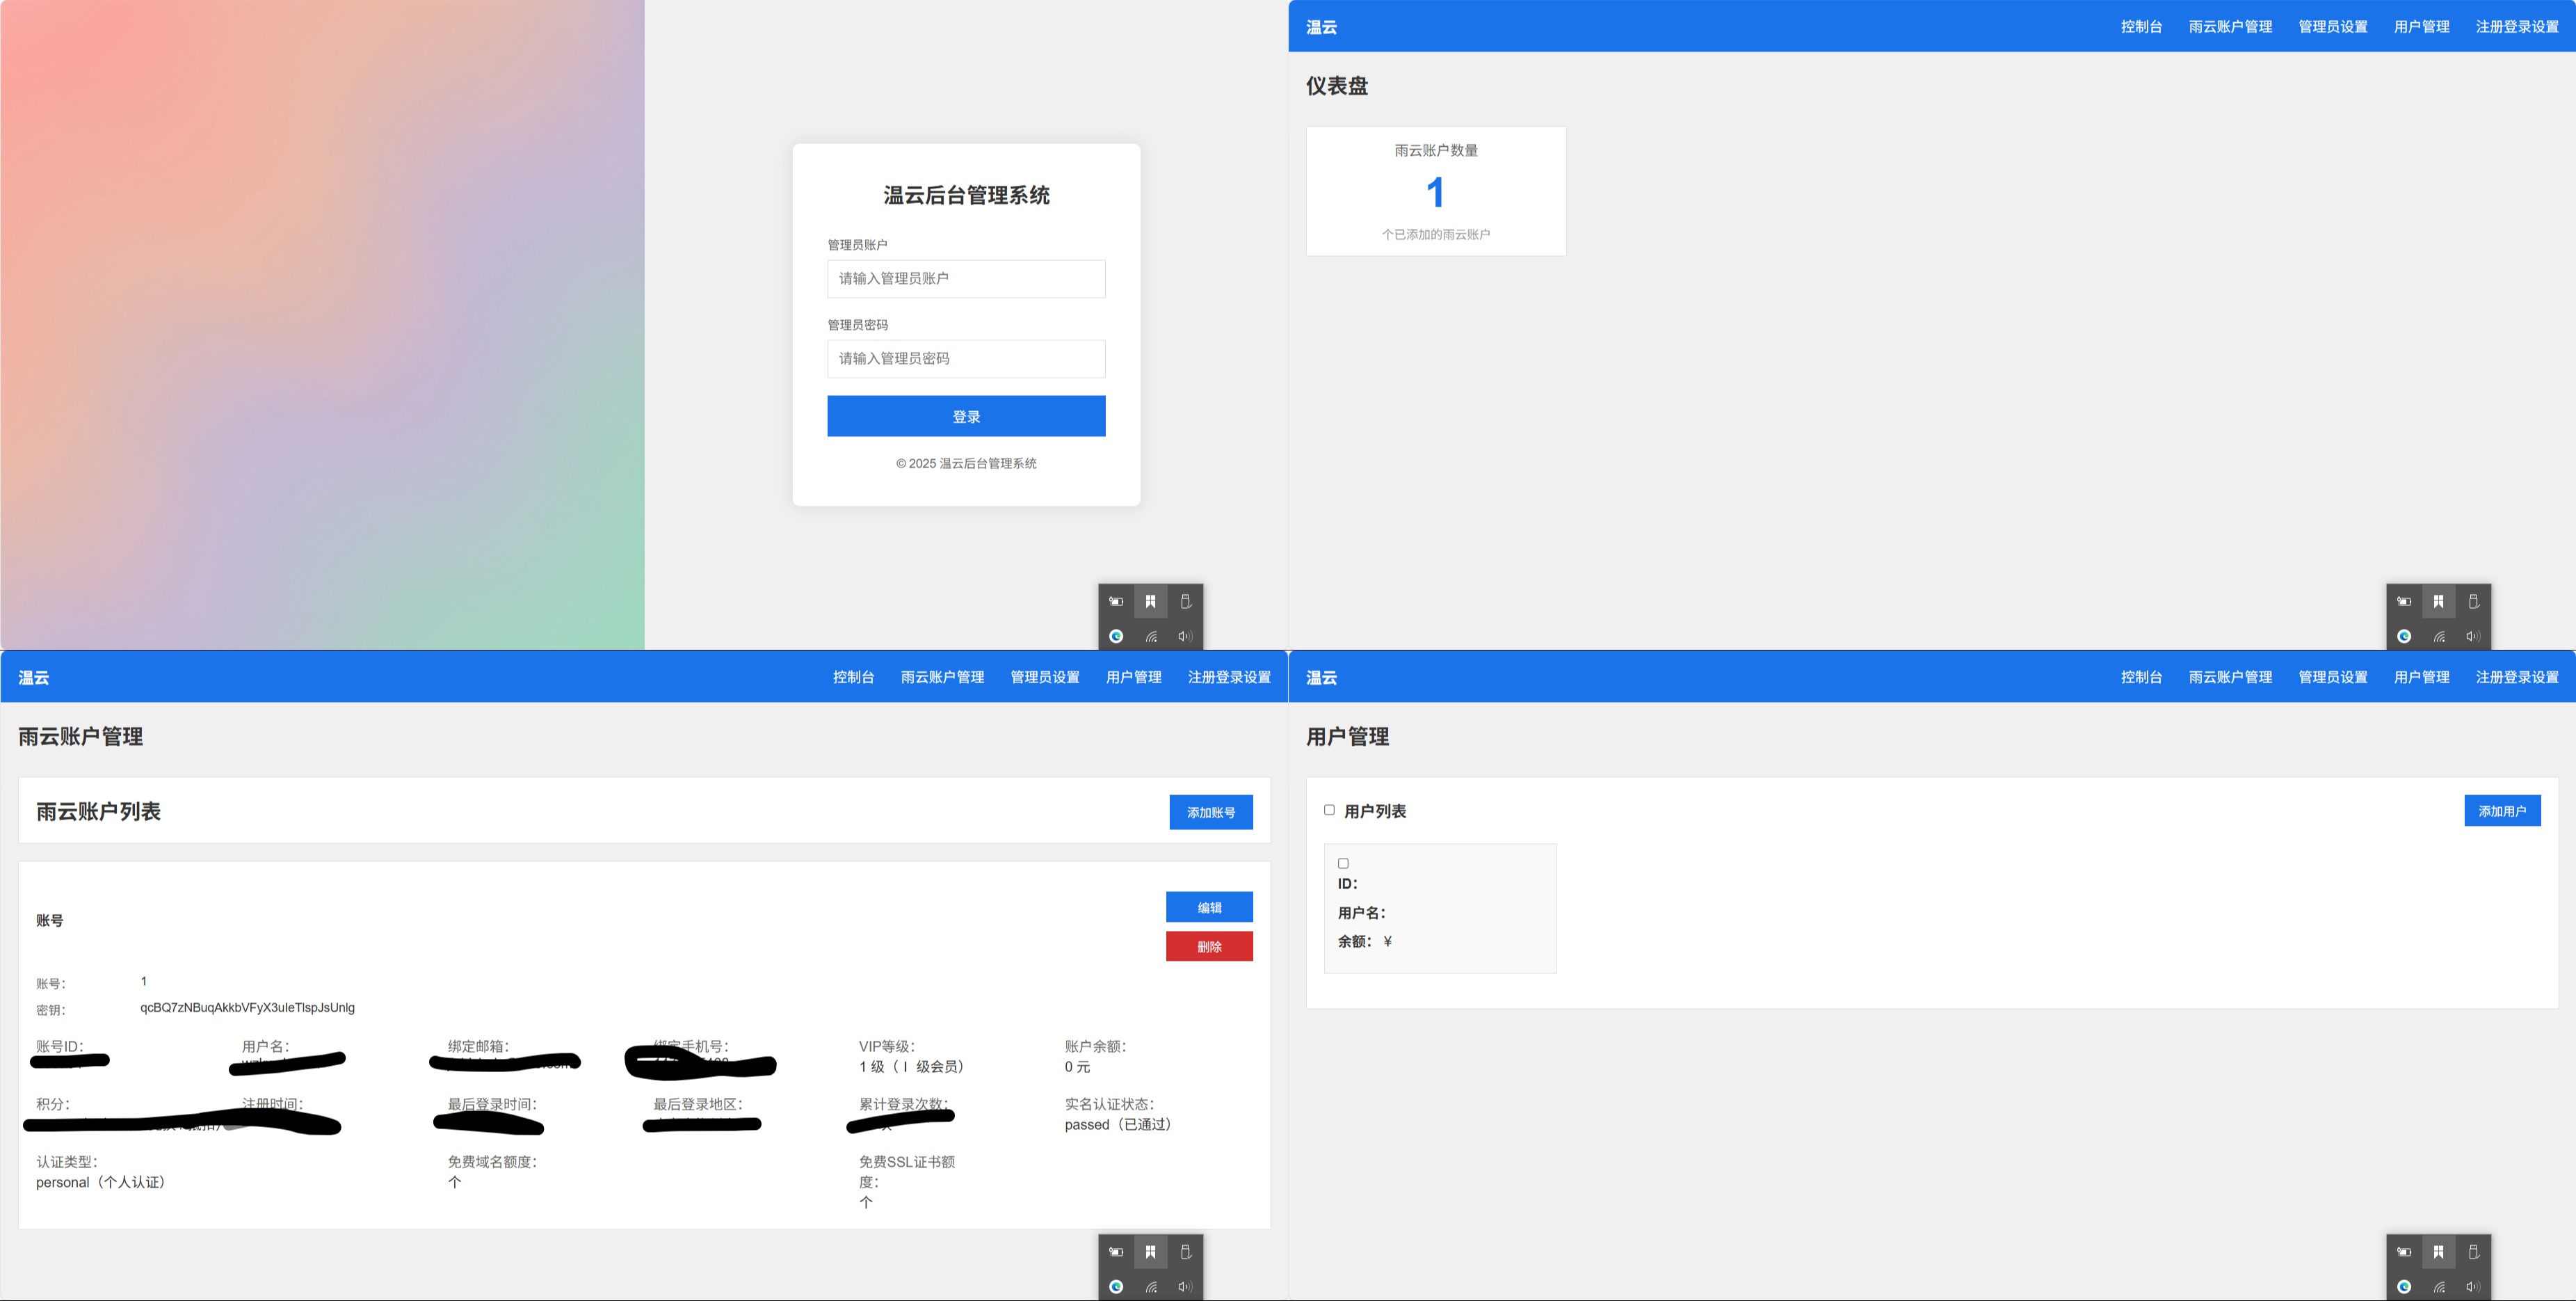
Task: Click the 添加账号 button
Action: [1211, 812]
